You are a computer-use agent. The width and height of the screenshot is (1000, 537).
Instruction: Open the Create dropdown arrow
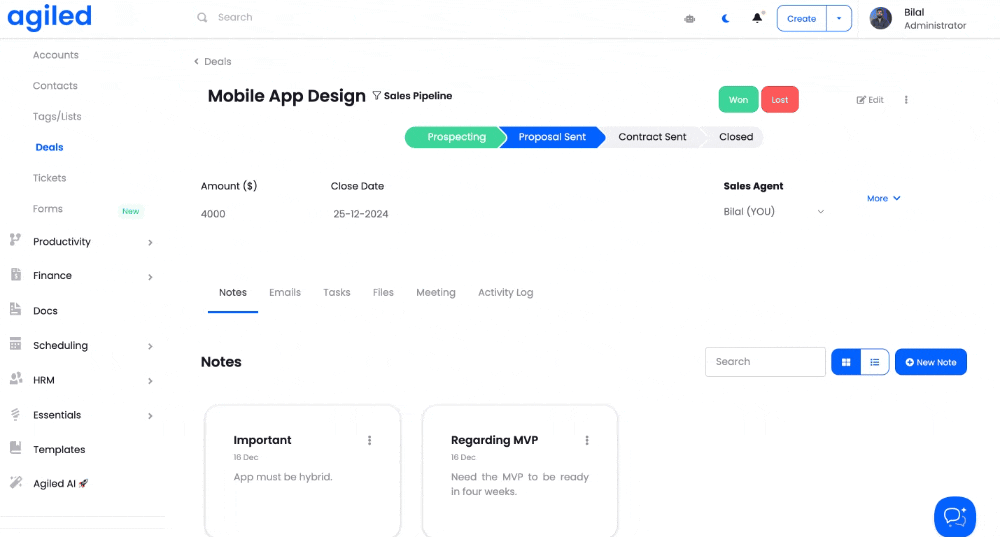point(839,18)
